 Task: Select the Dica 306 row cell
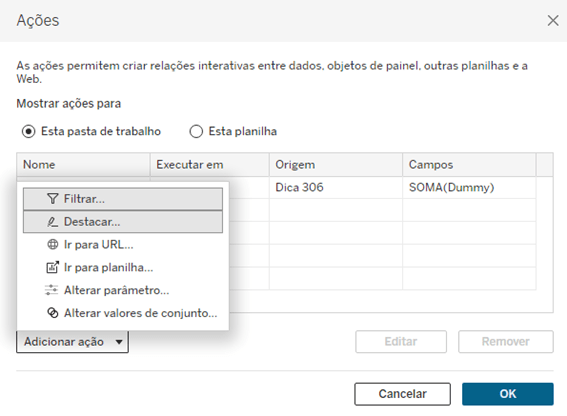click(x=336, y=187)
